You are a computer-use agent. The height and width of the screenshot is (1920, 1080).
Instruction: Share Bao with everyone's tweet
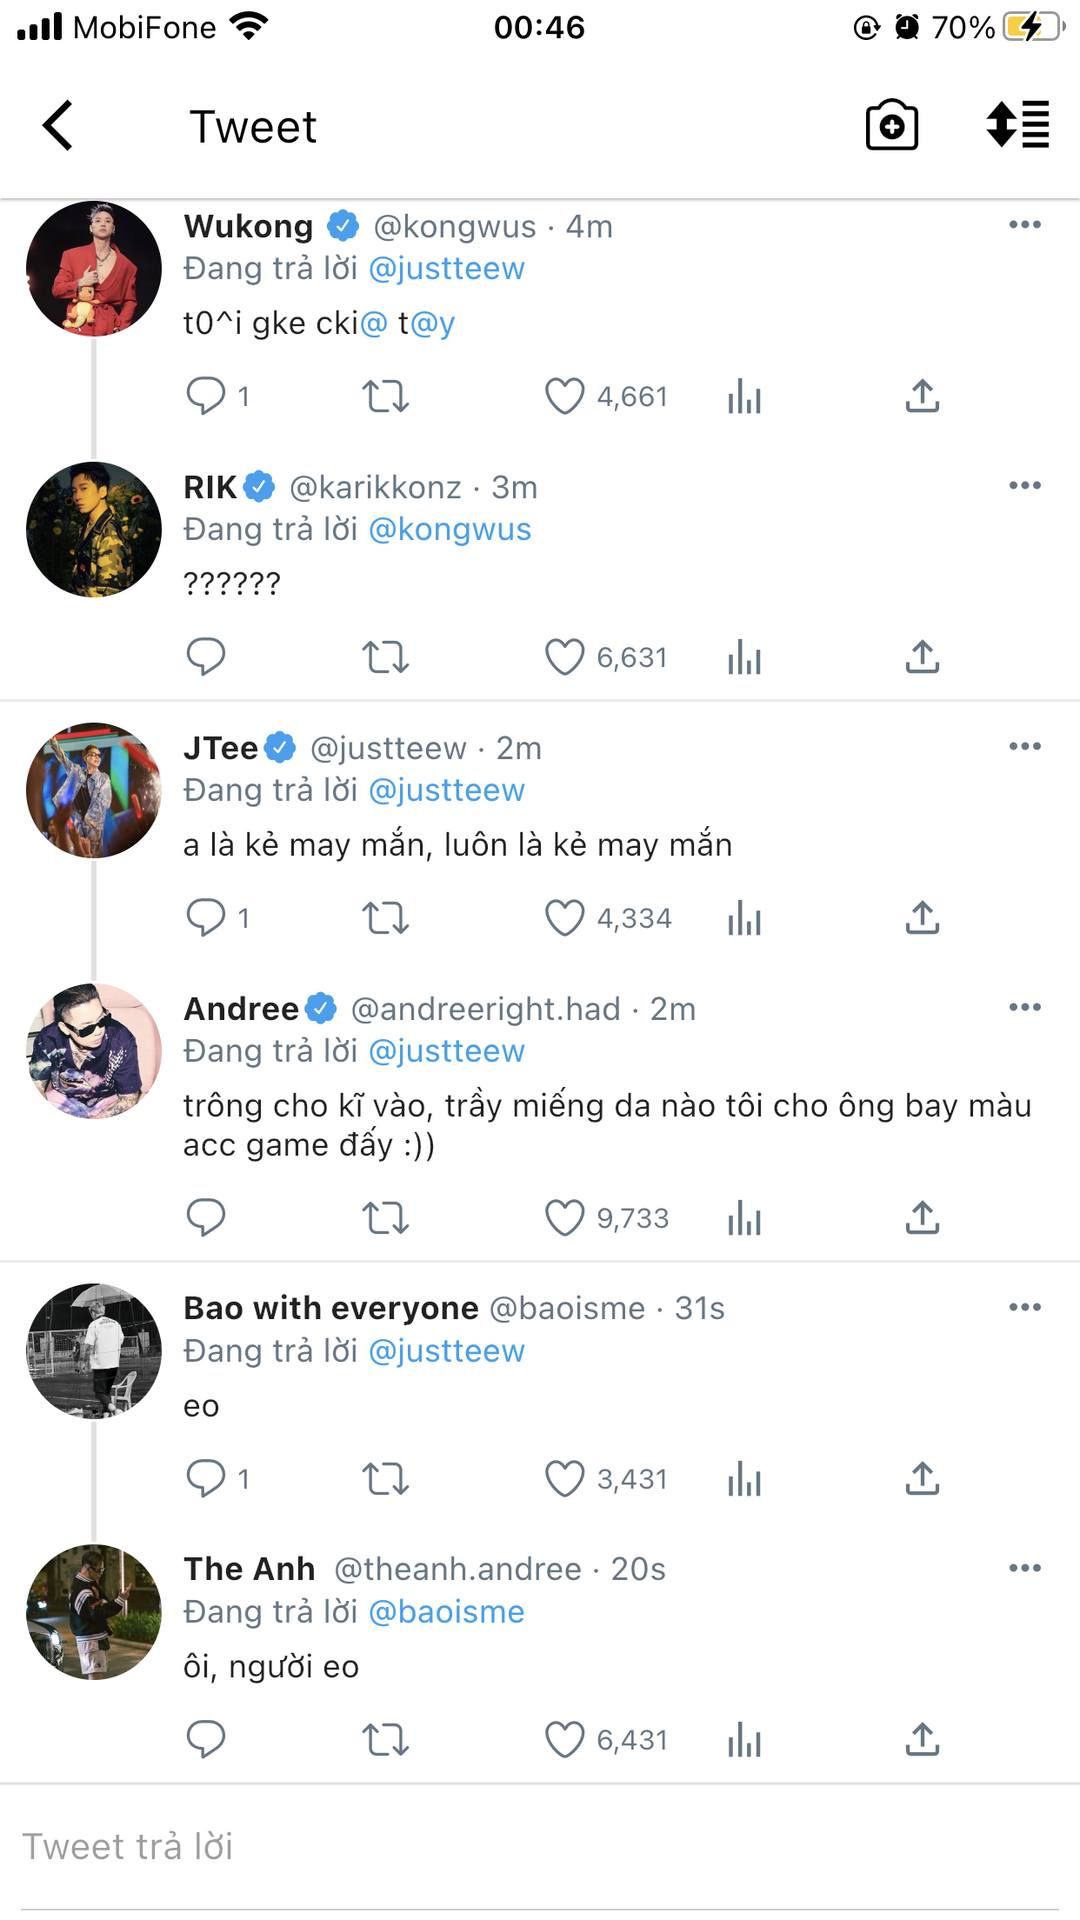tap(922, 1479)
